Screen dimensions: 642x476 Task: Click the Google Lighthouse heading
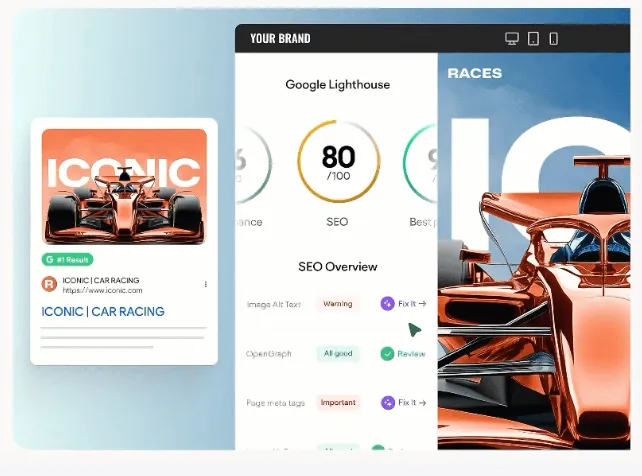(x=337, y=85)
